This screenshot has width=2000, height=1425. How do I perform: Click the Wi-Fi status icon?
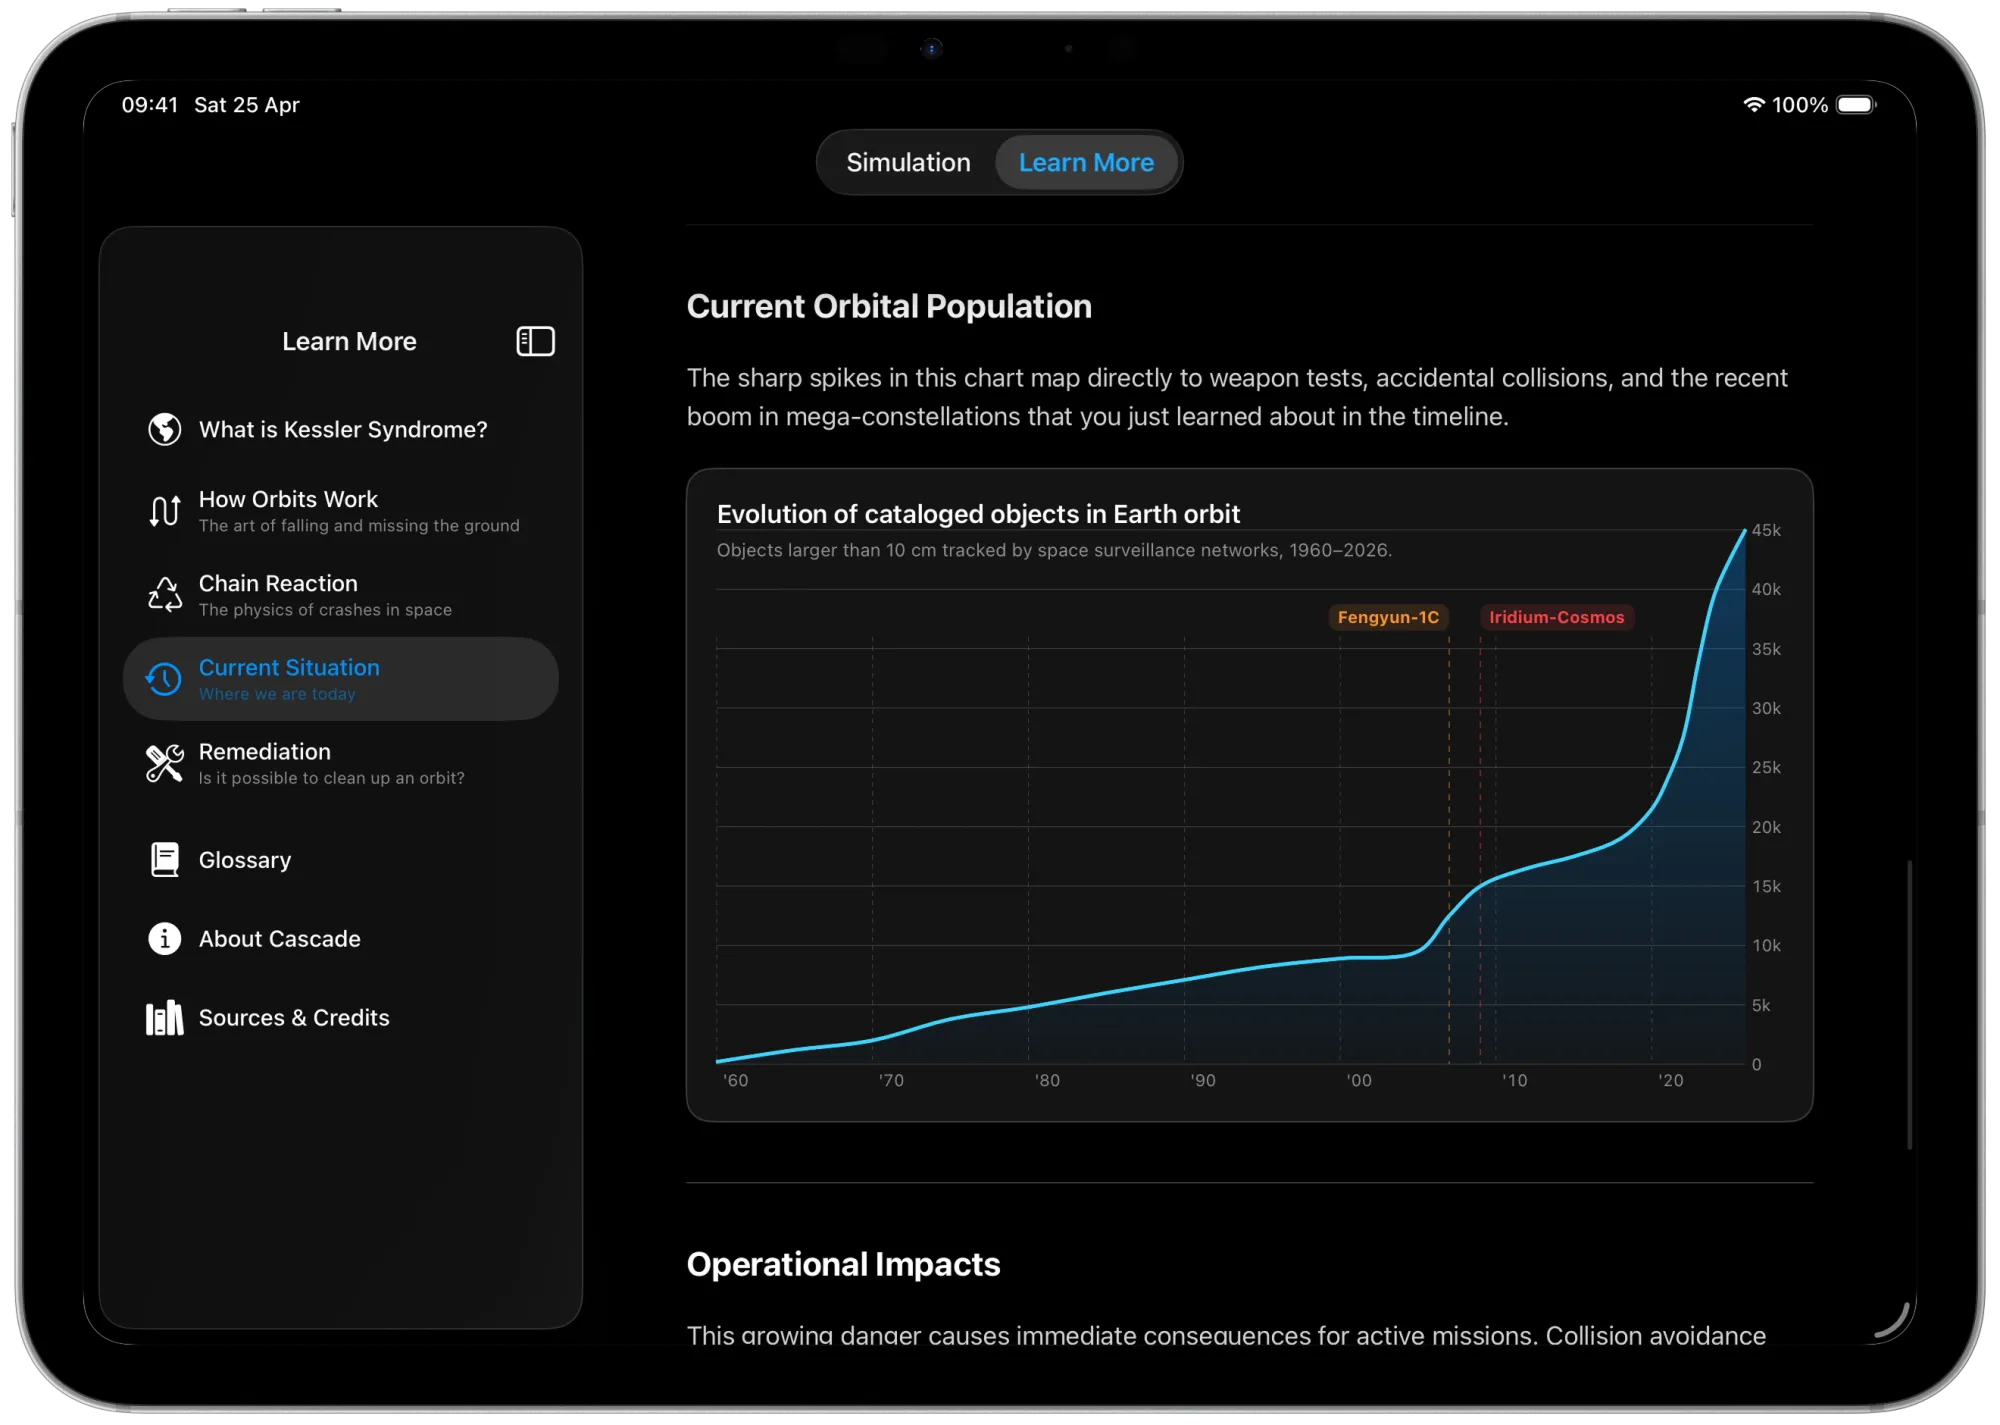pos(1753,105)
